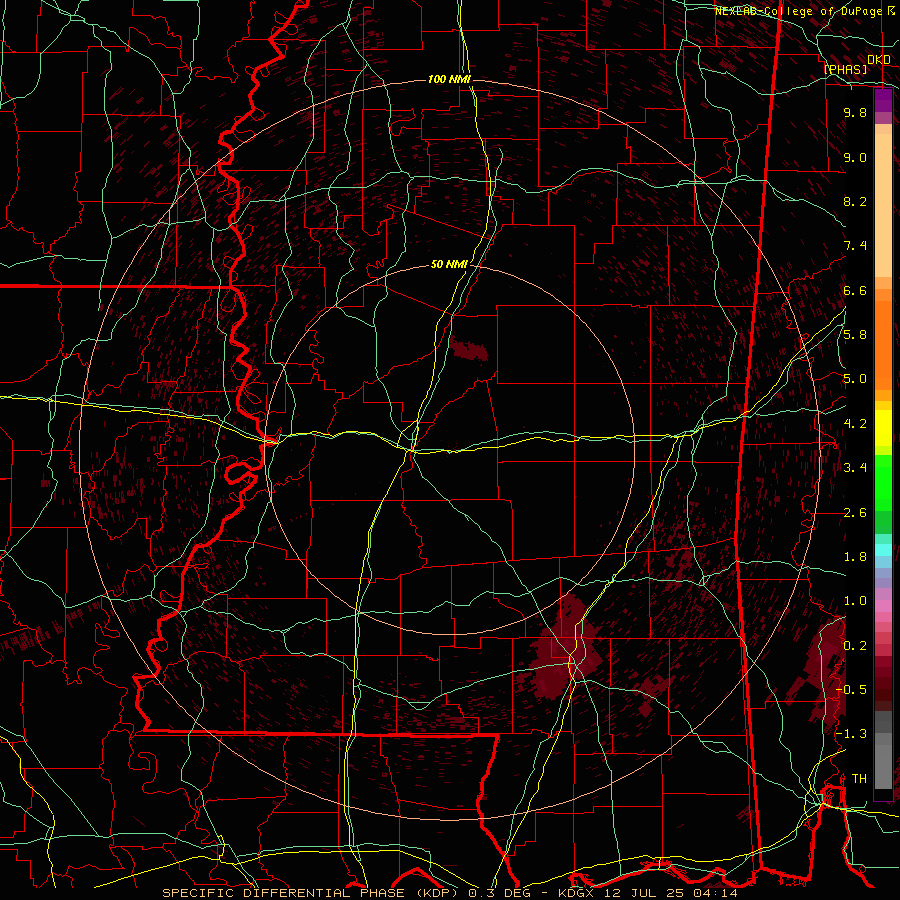Viewport: 900px width, 900px height.
Task: Select the 8.2 legend value
Action: (x=855, y=201)
